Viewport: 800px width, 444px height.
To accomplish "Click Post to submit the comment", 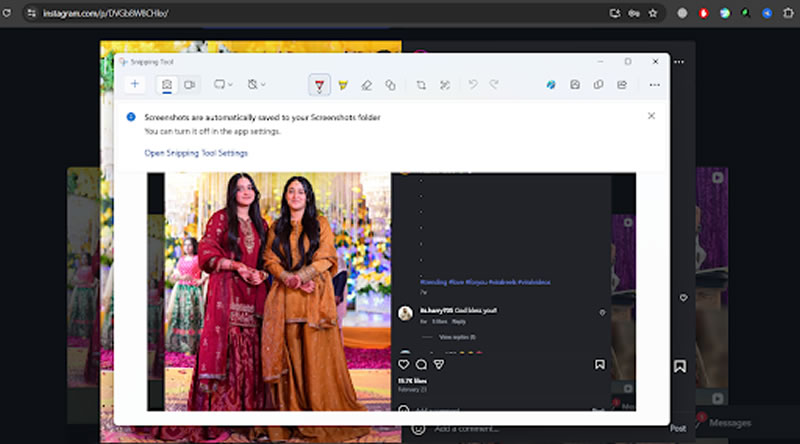I will [x=678, y=428].
